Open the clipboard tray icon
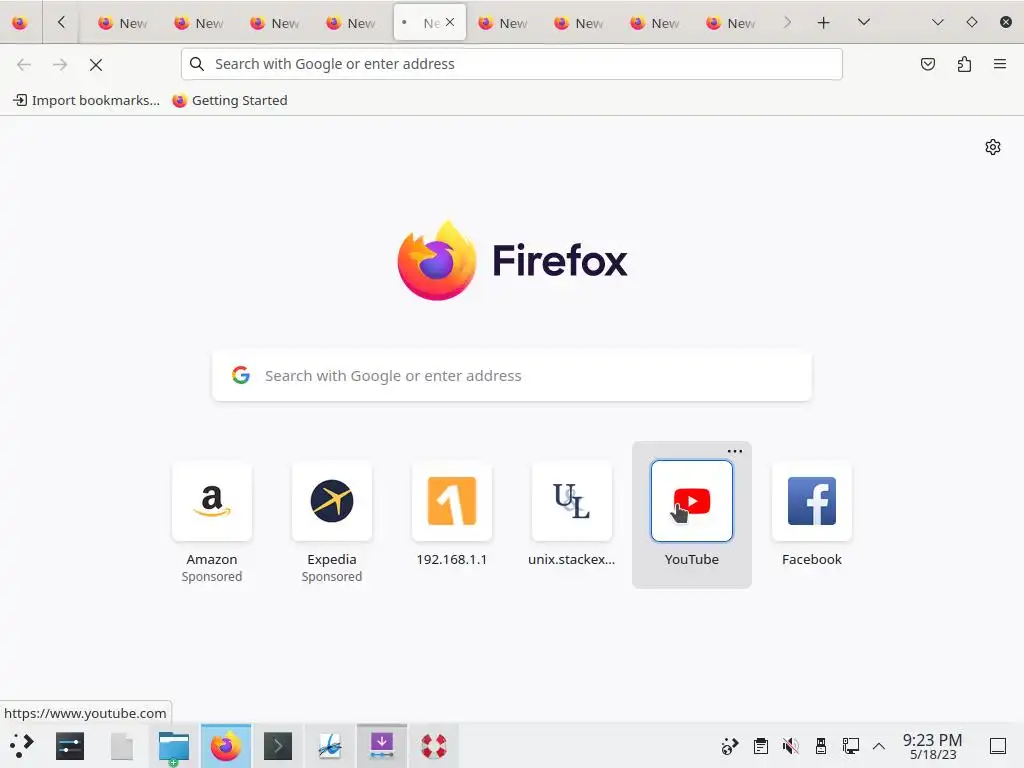The height and width of the screenshot is (768, 1024). point(761,746)
